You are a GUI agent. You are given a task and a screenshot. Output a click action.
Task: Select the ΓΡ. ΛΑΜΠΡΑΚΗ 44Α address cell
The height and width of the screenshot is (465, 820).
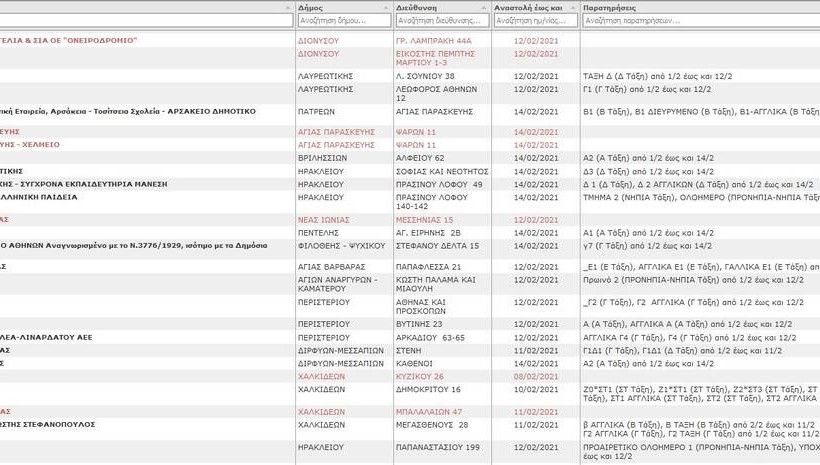433,41
